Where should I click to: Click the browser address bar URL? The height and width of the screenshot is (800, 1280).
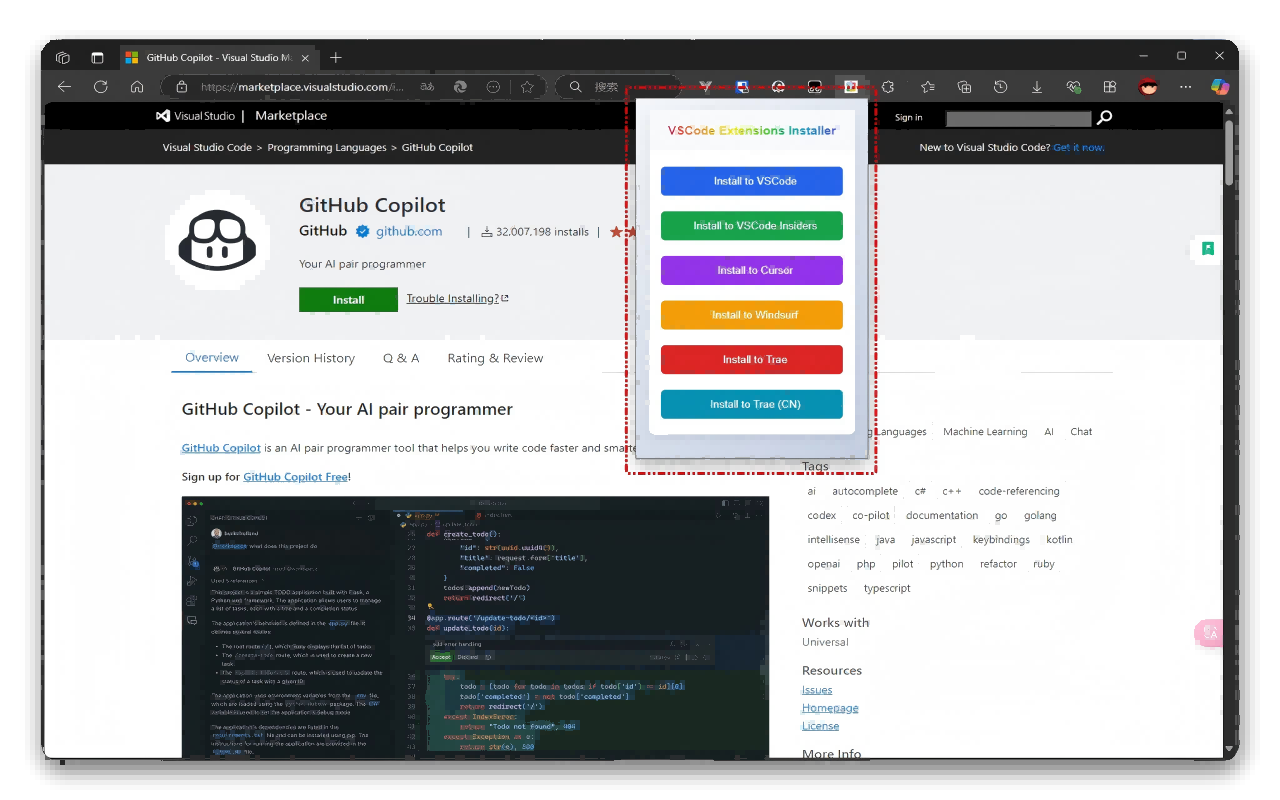(302, 87)
